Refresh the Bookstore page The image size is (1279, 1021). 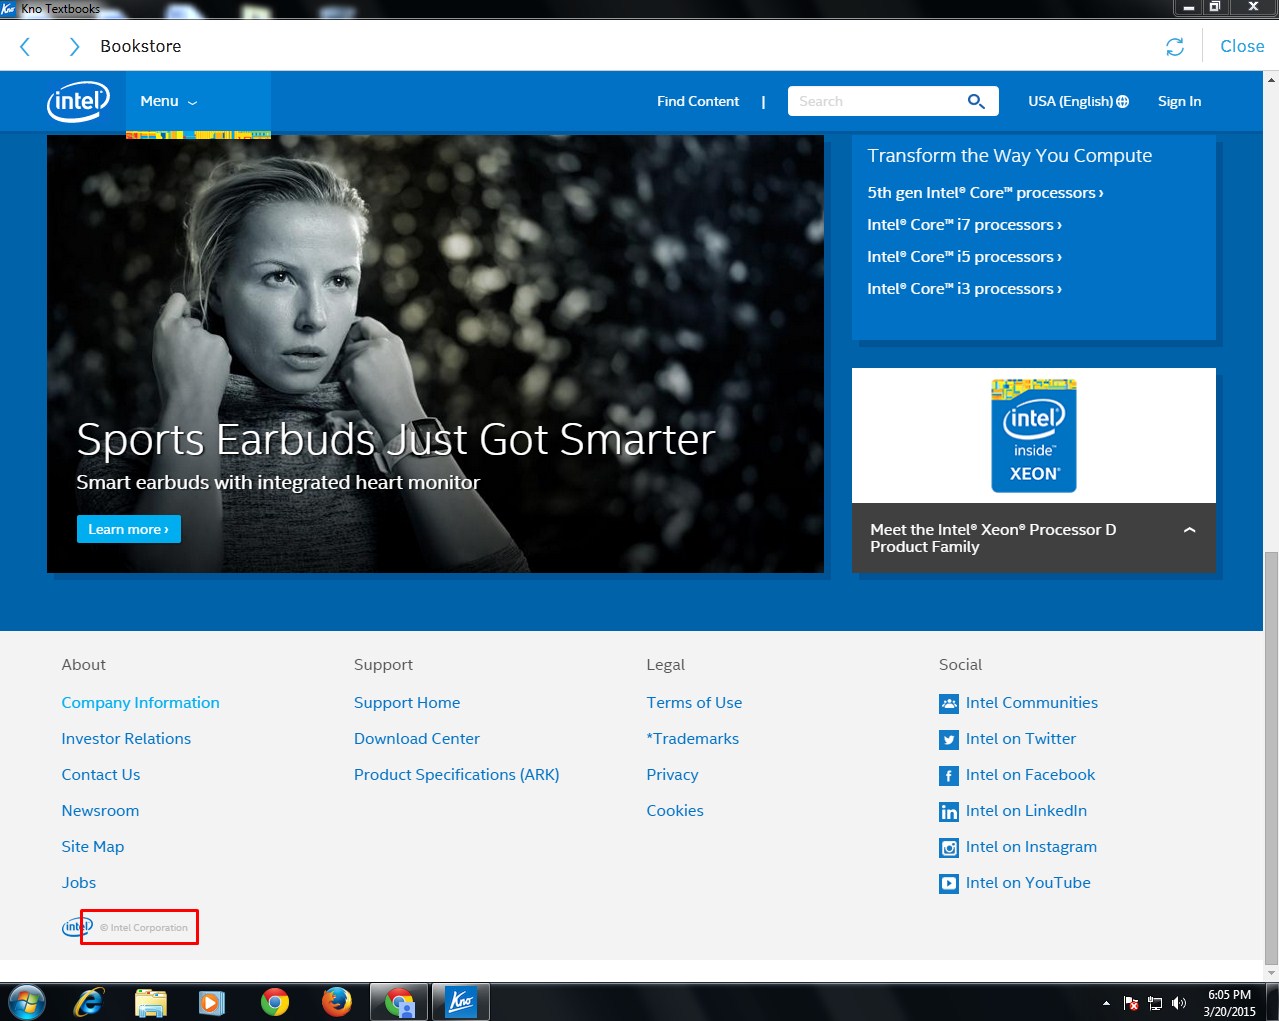[1175, 47]
